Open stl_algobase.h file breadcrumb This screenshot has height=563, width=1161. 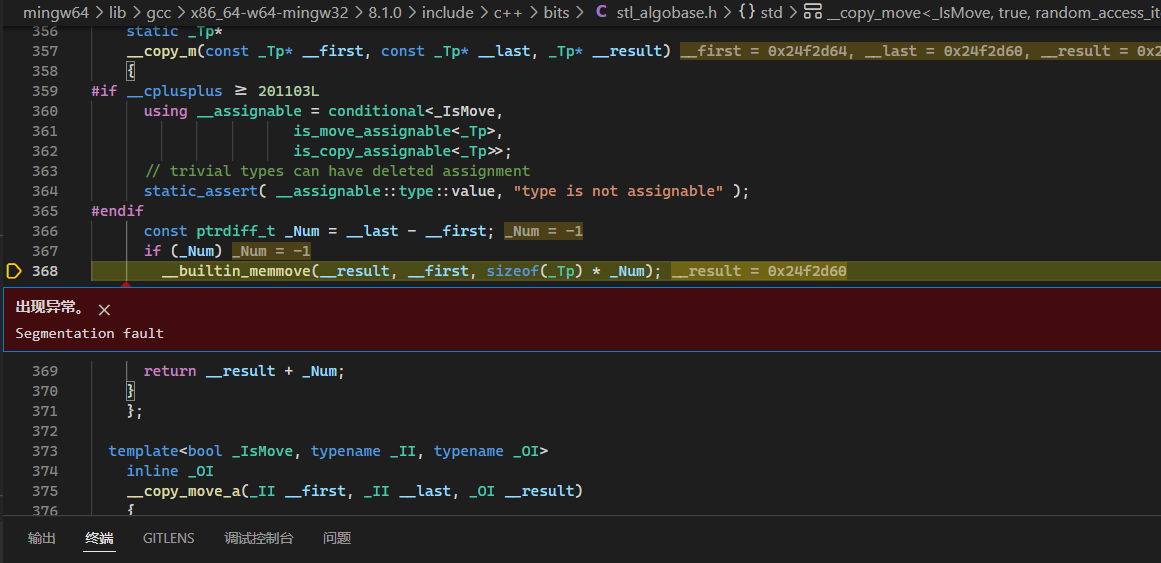pyautogui.click(x=666, y=13)
